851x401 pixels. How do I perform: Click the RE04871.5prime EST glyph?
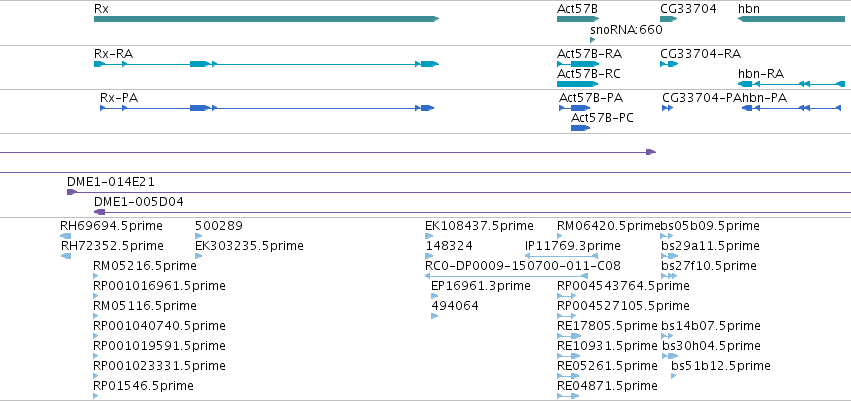(568, 396)
